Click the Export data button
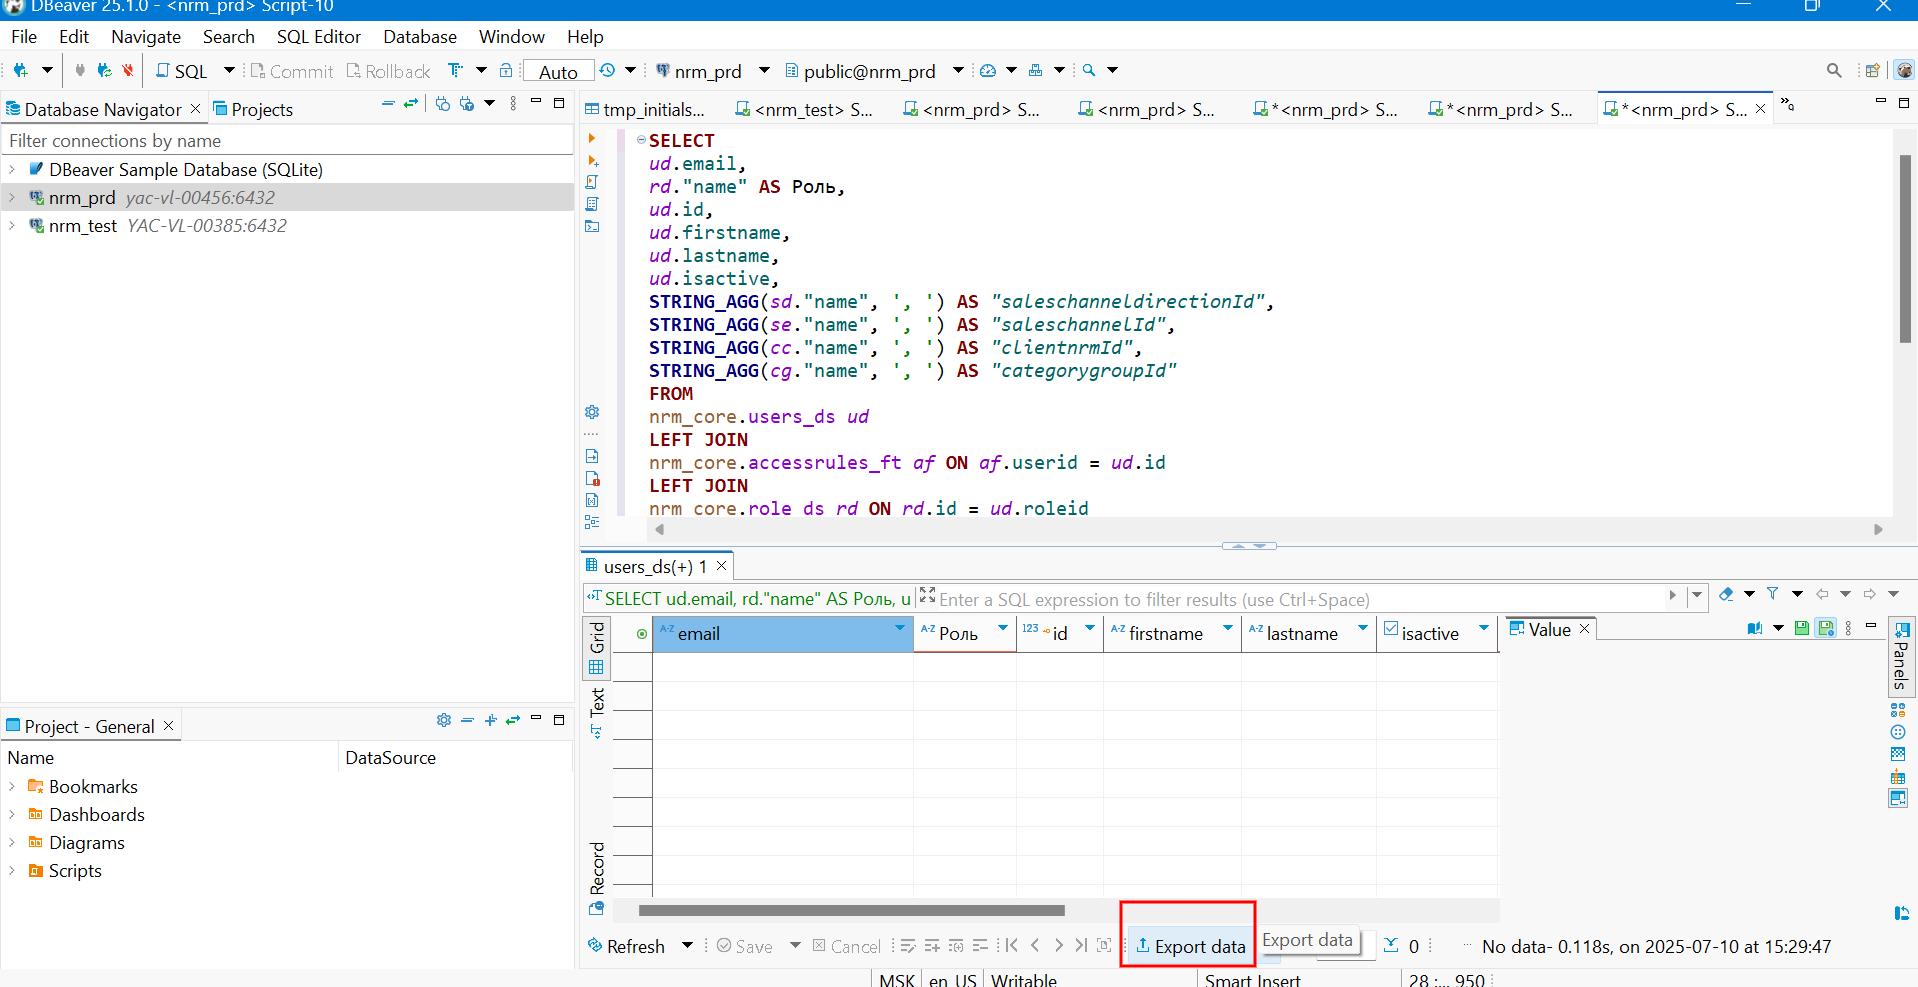 (x=1189, y=946)
